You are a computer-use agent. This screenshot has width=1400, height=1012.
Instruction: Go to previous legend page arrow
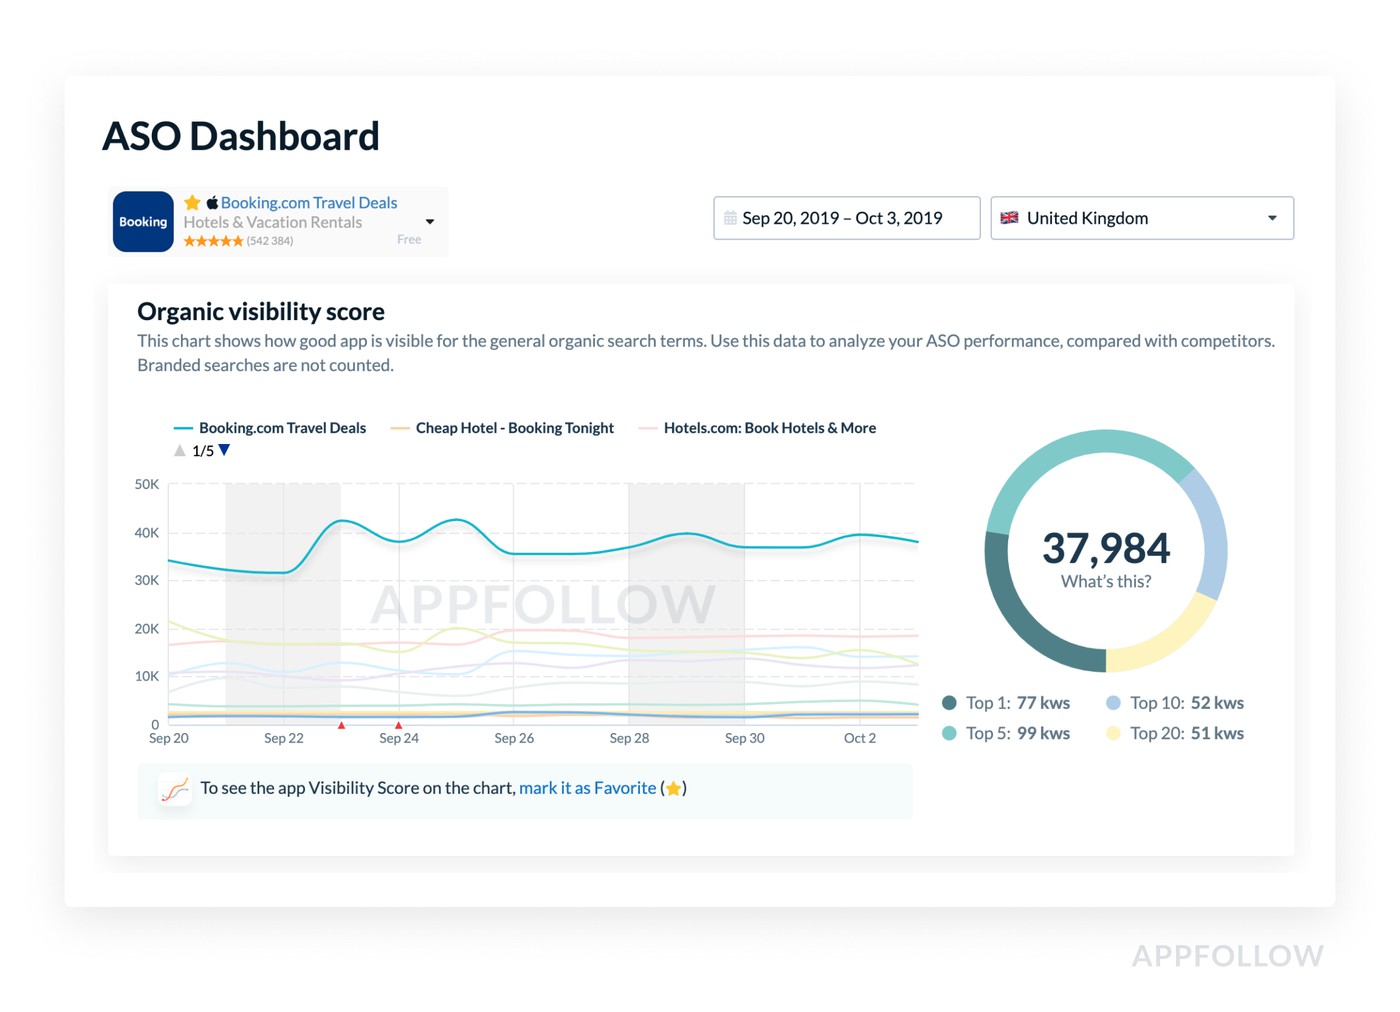click(x=180, y=451)
